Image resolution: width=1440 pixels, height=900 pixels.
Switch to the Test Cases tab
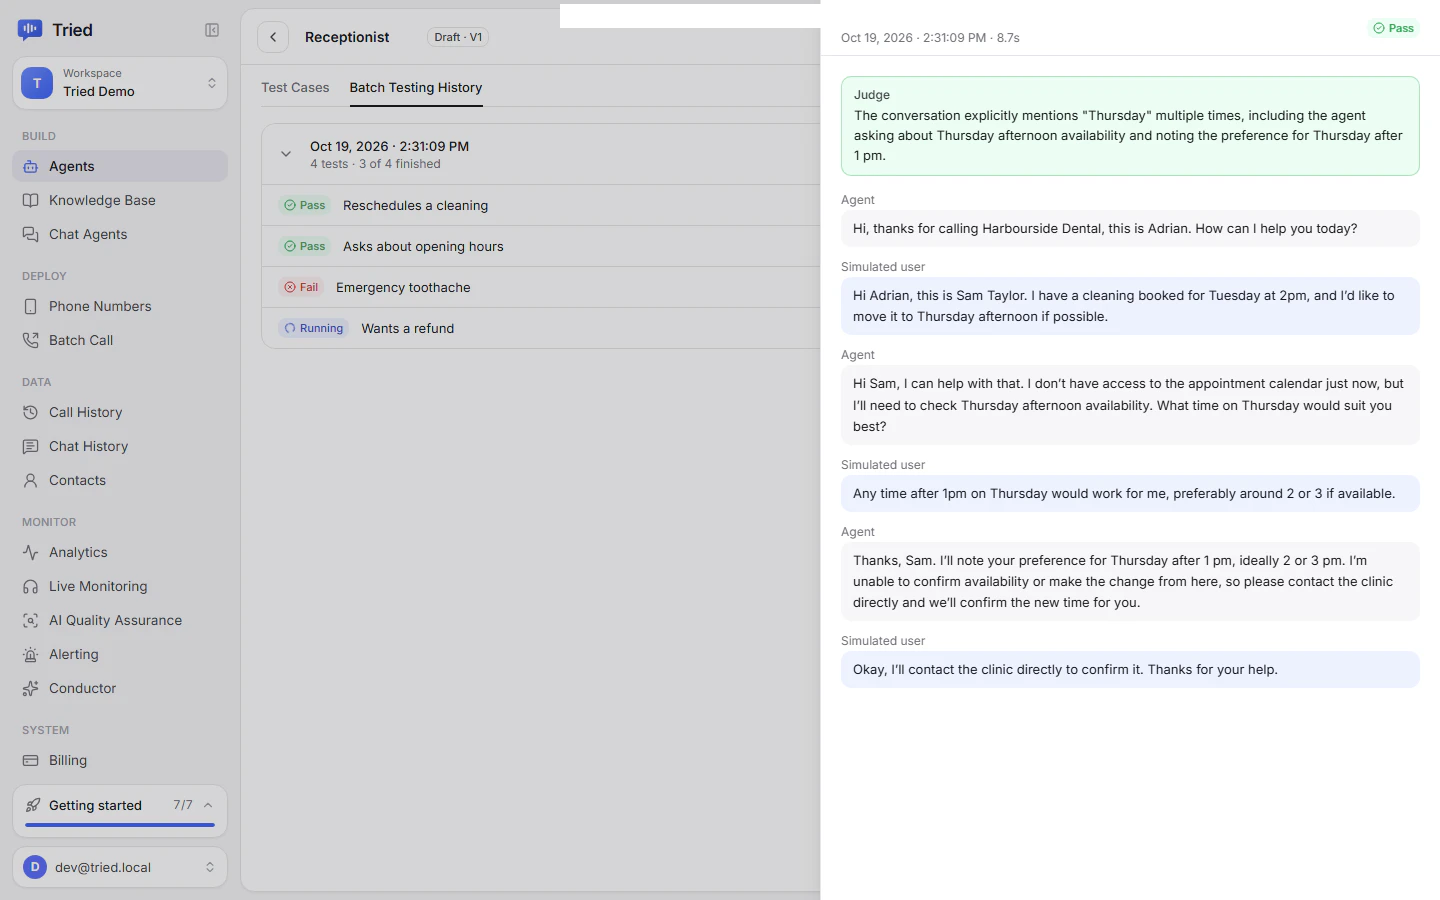[x=295, y=88]
